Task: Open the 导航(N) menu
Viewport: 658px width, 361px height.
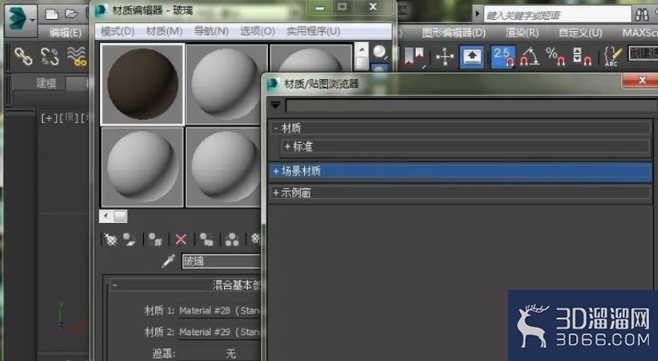Action: click(x=211, y=31)
